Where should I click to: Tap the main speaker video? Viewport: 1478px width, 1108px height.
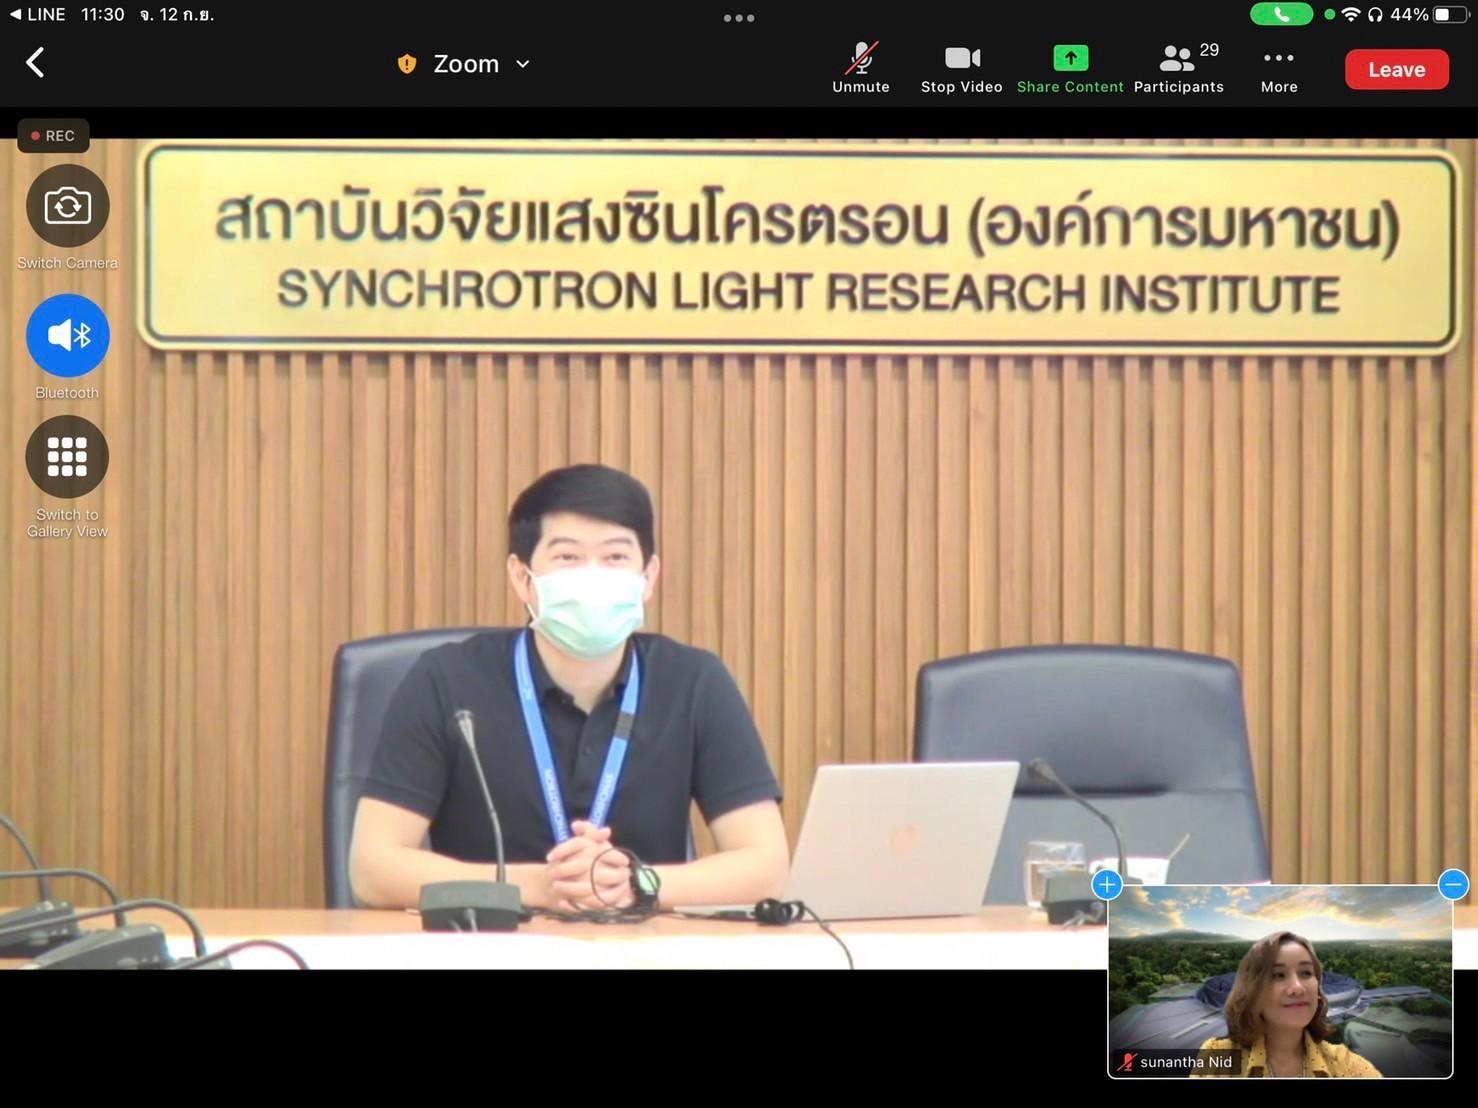point(739,553)
